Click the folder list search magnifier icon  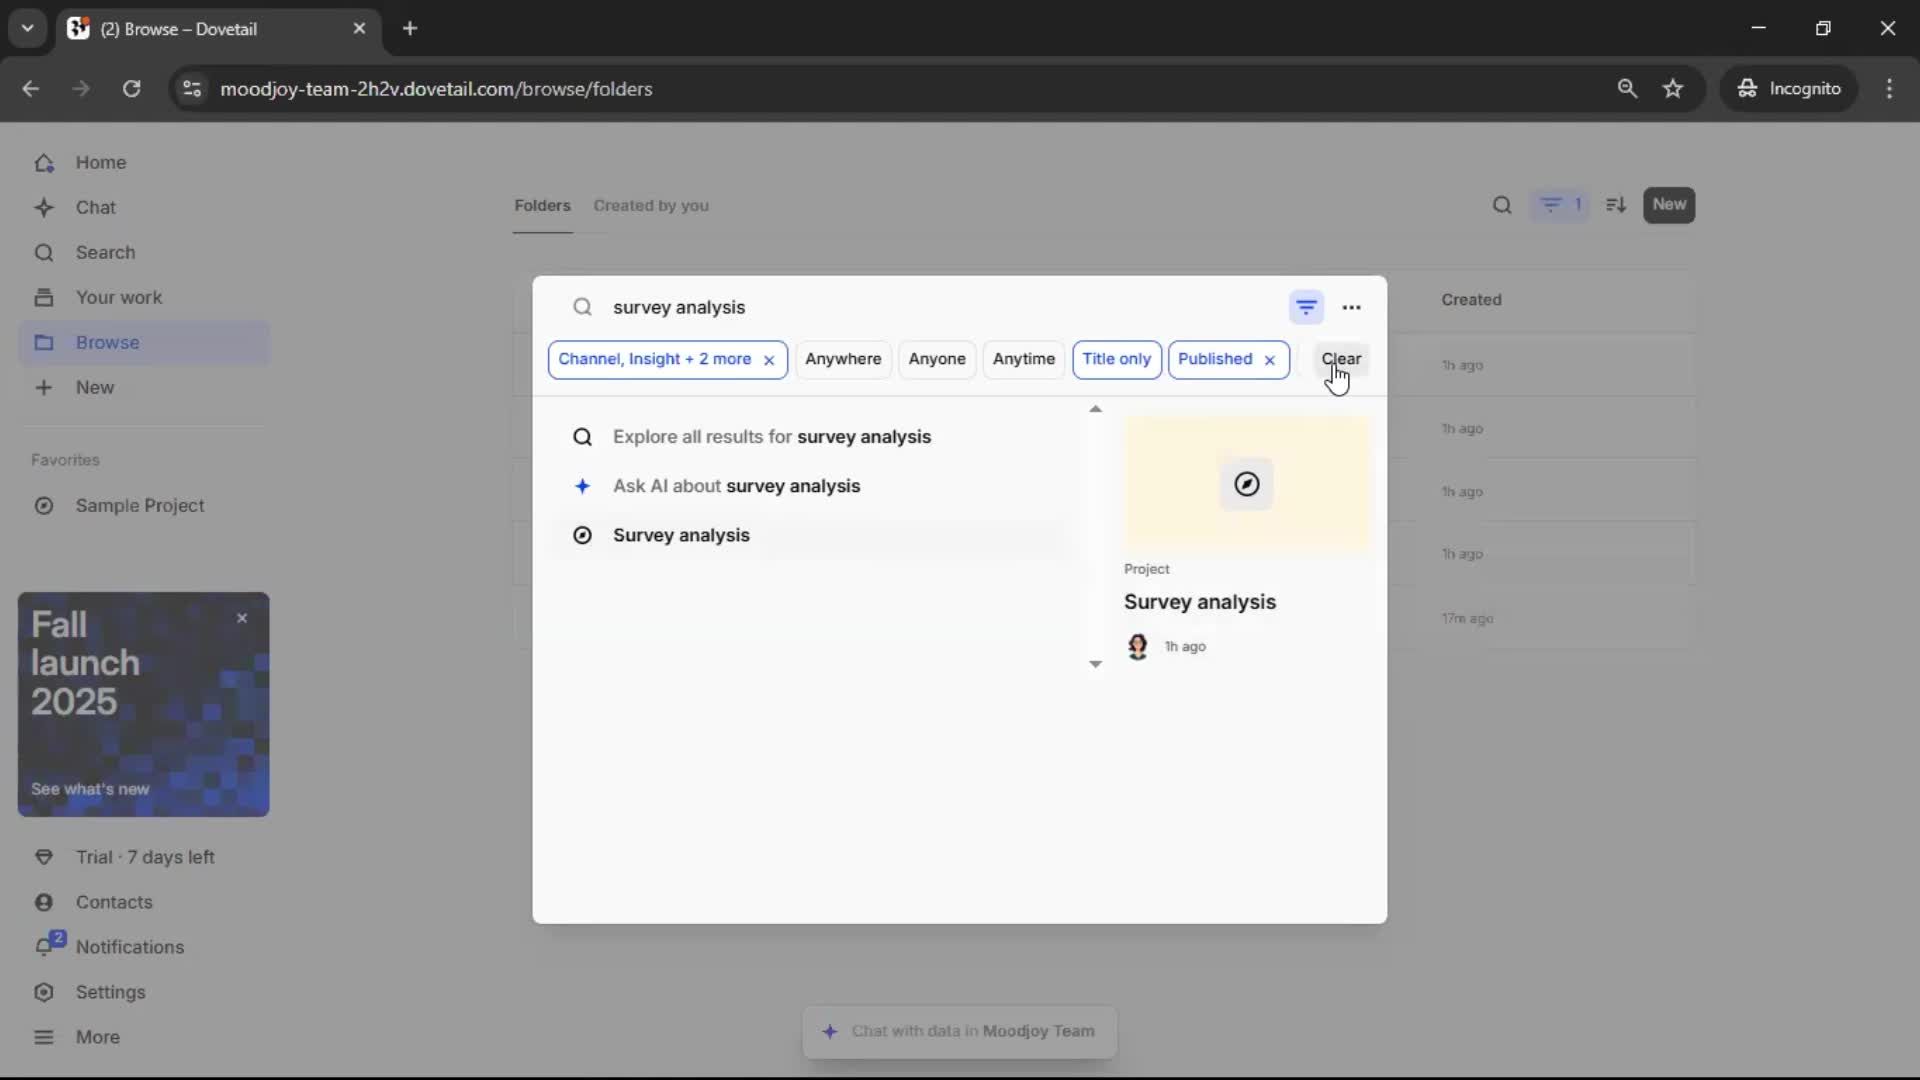click(1502, 205)
